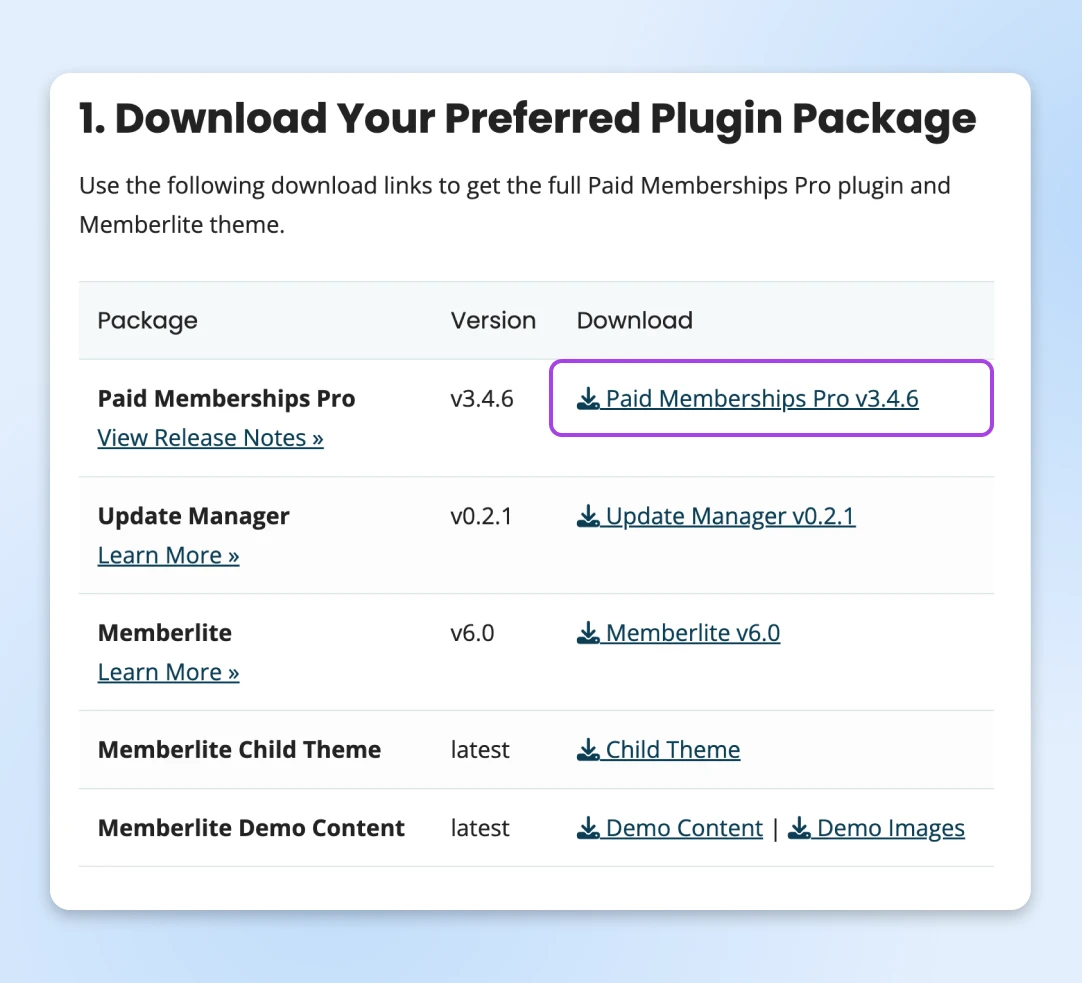Click the Download column header
This screenshot has width=1082, height=983.
(x=634, y=321)
